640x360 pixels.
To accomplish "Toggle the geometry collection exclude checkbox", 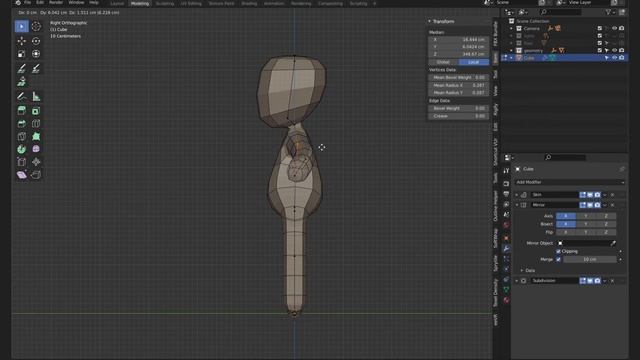I will [x=600, y=51].
